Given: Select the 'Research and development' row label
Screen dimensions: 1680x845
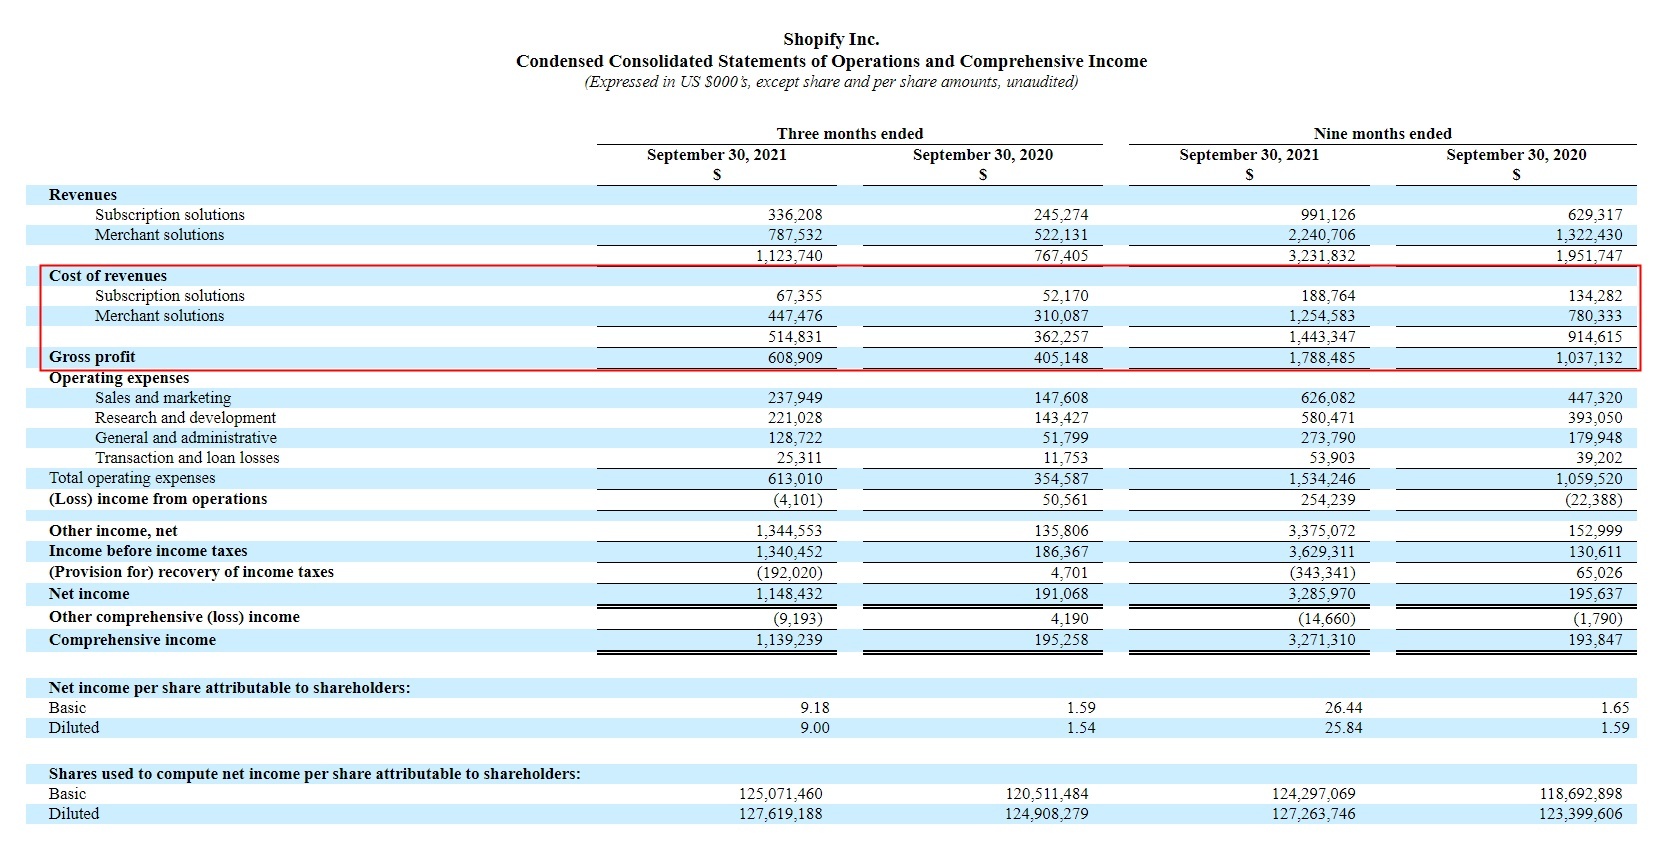Looking at the screenshot, I should coord(185,418).
